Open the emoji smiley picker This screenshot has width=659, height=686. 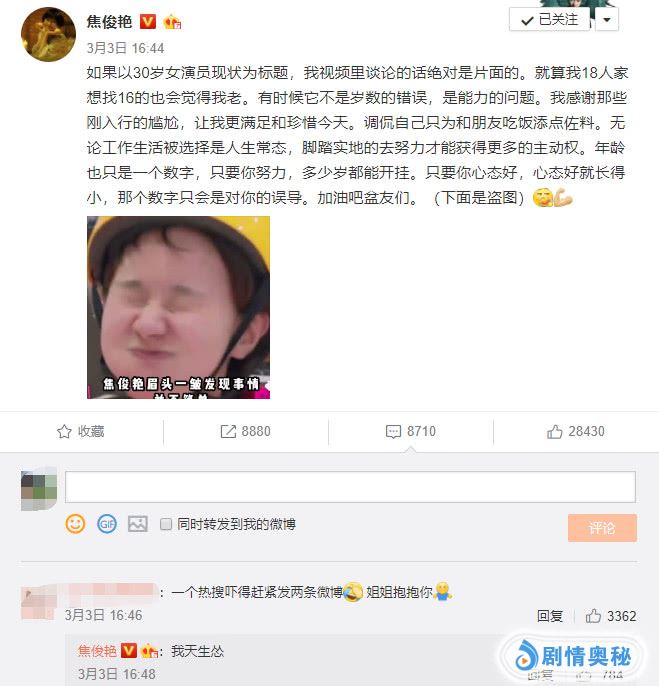75,524
